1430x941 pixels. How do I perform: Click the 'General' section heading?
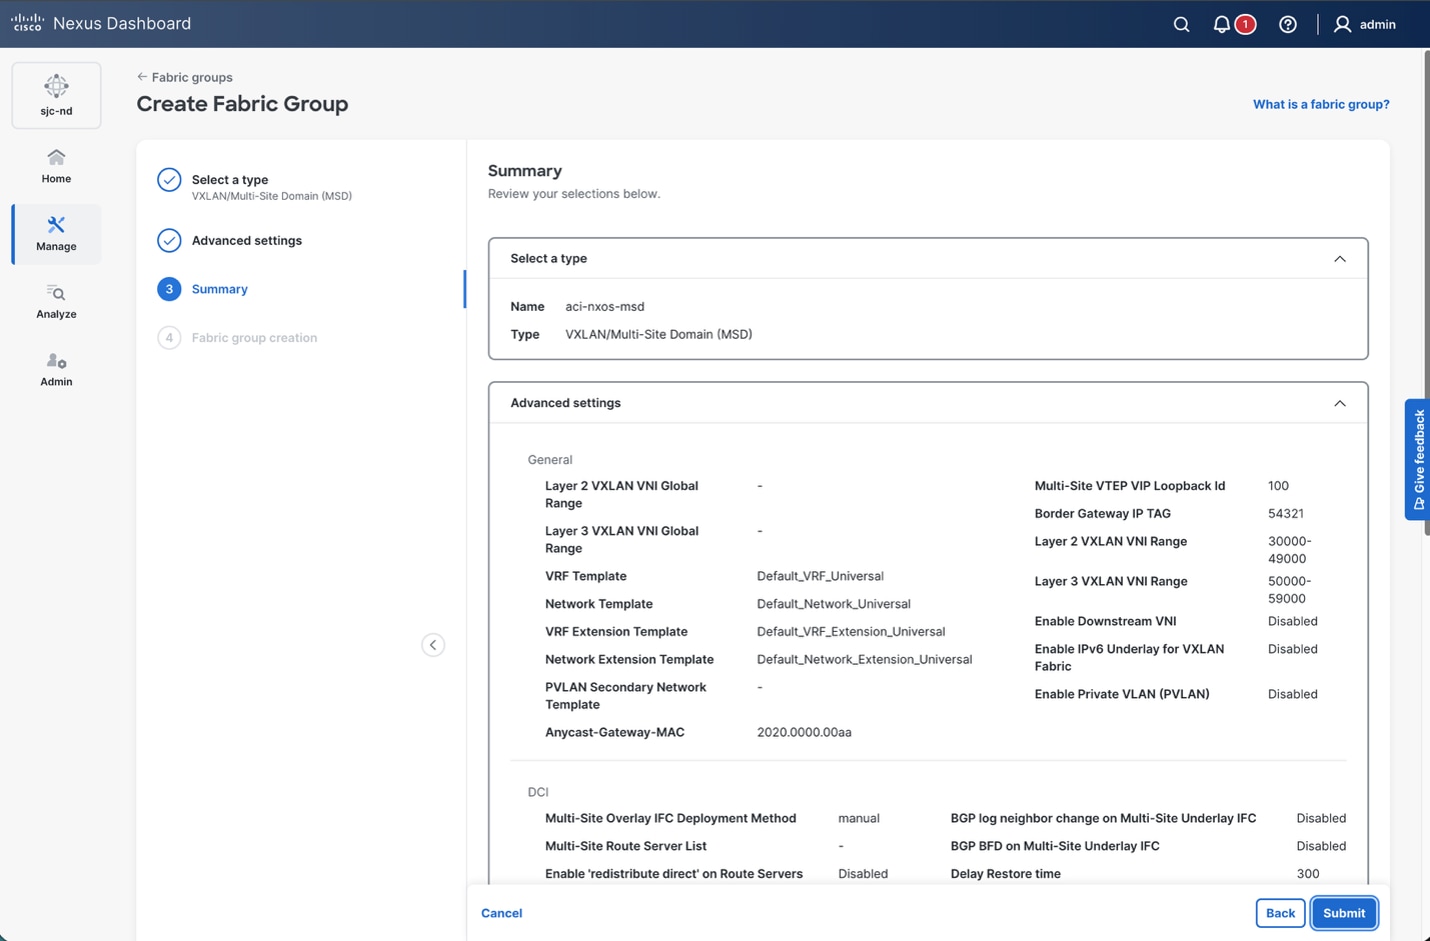click(550, 460)
